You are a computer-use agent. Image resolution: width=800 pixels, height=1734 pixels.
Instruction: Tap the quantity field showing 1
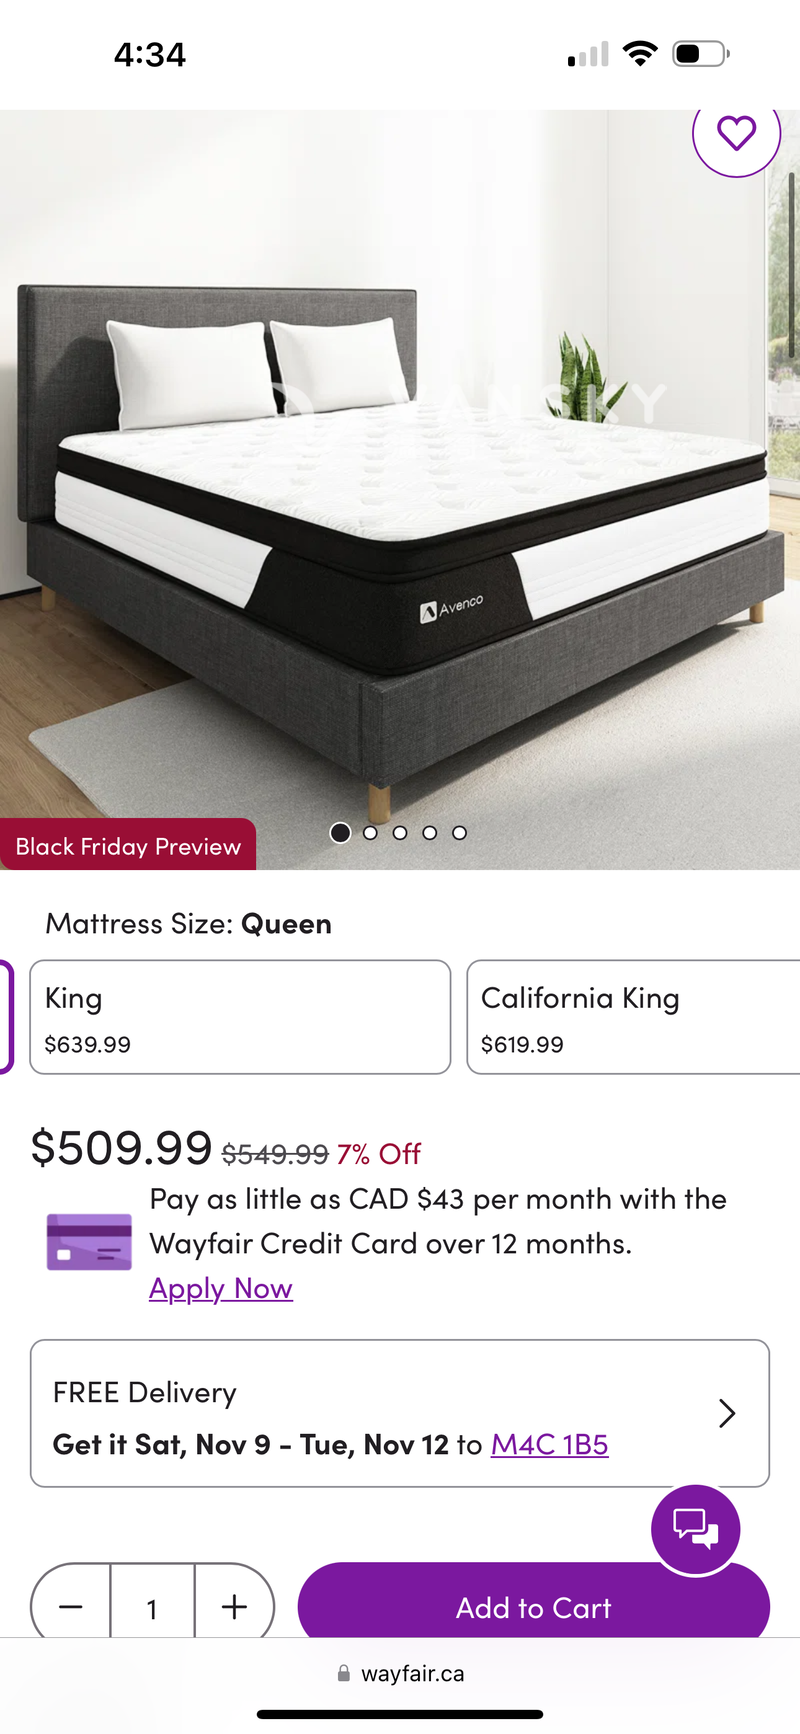pyautogui.click(x=152, y=1608)
